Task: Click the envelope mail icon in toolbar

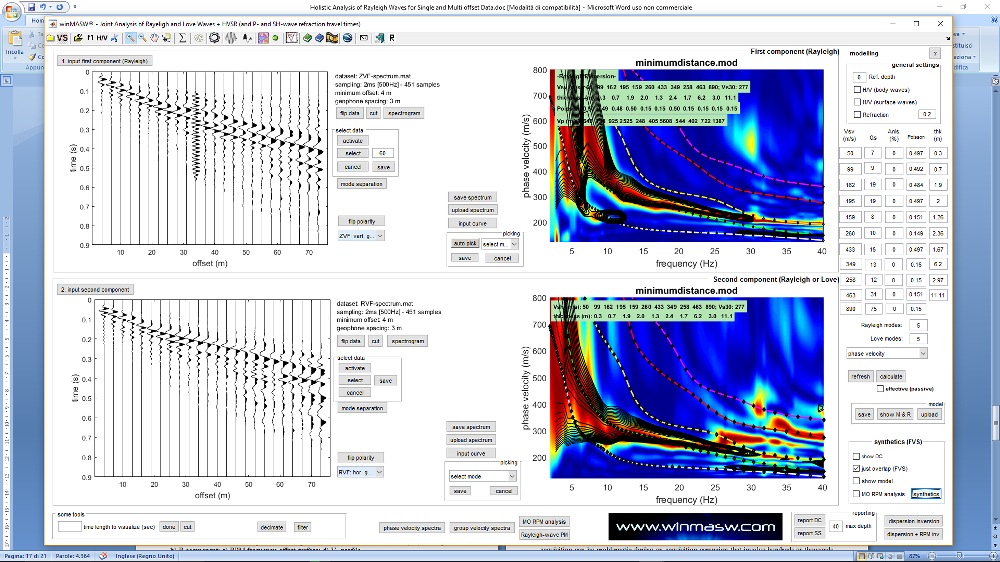Action: (364, 38)
